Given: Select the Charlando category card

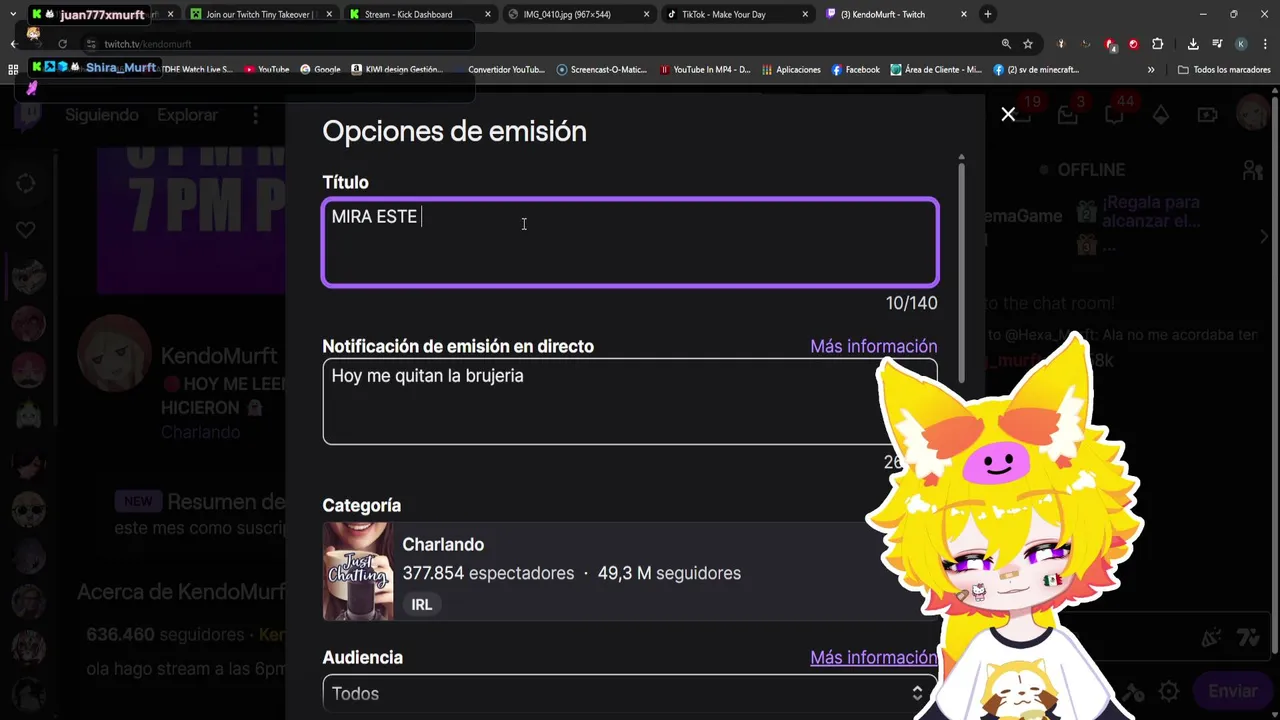Looking at the screenshot, I should [630, 571].
